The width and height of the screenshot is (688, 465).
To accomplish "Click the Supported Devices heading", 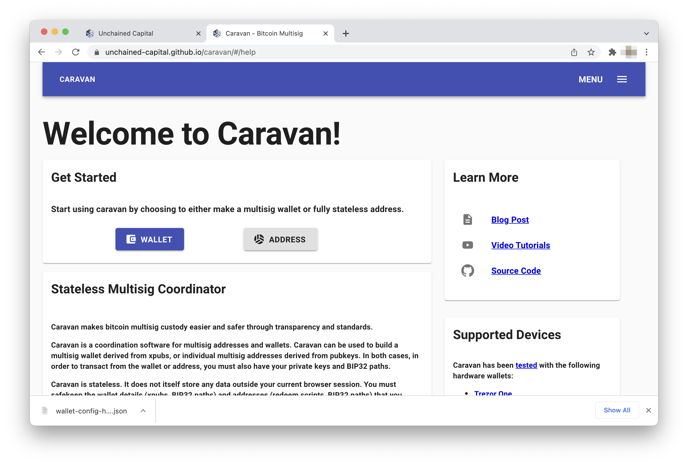I will click(507, 335).
